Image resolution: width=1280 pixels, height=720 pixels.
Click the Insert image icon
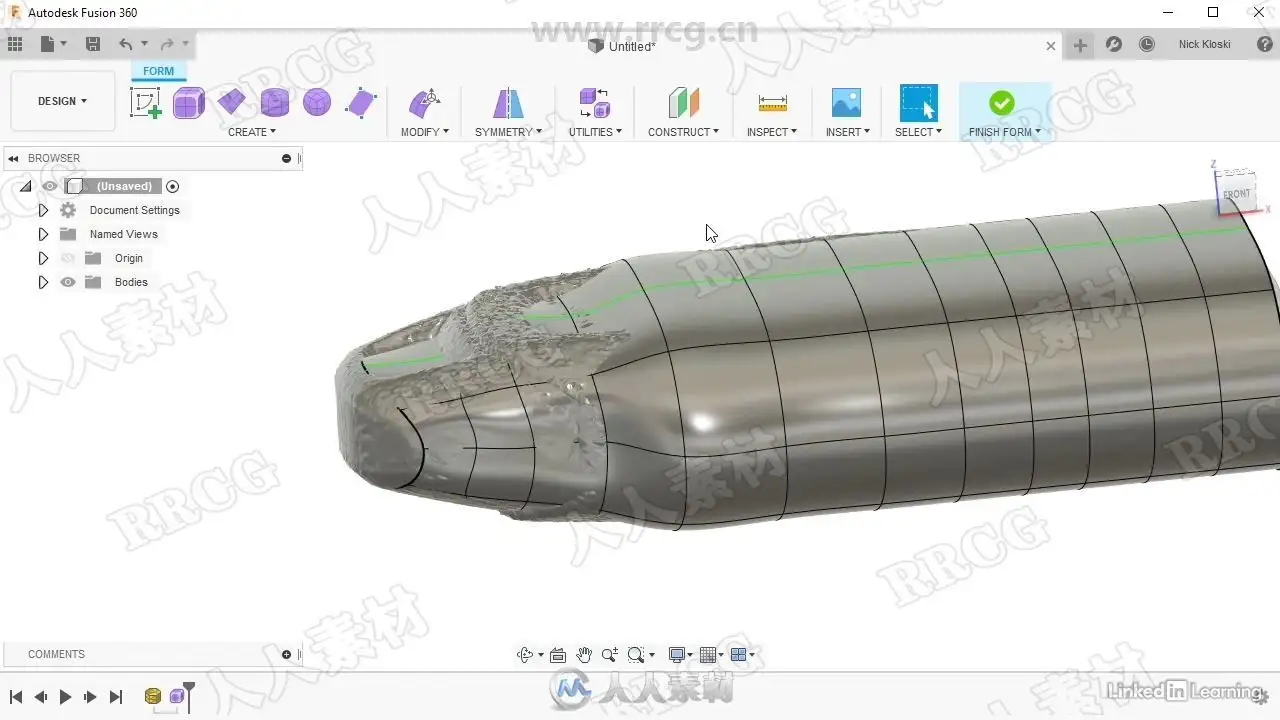coord(847,102)
